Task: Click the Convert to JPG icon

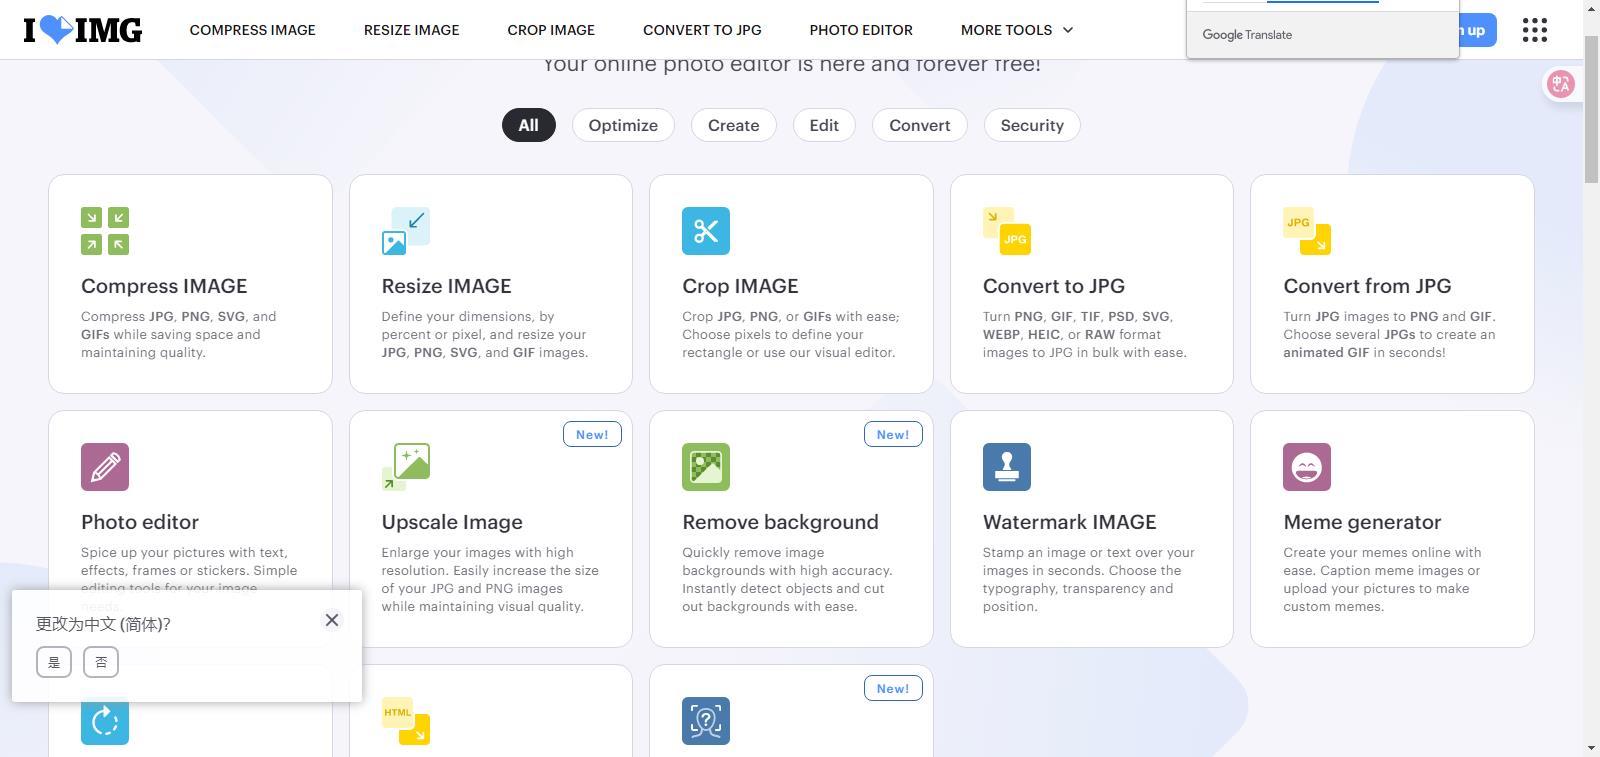Action: (x=1006, y=231)
